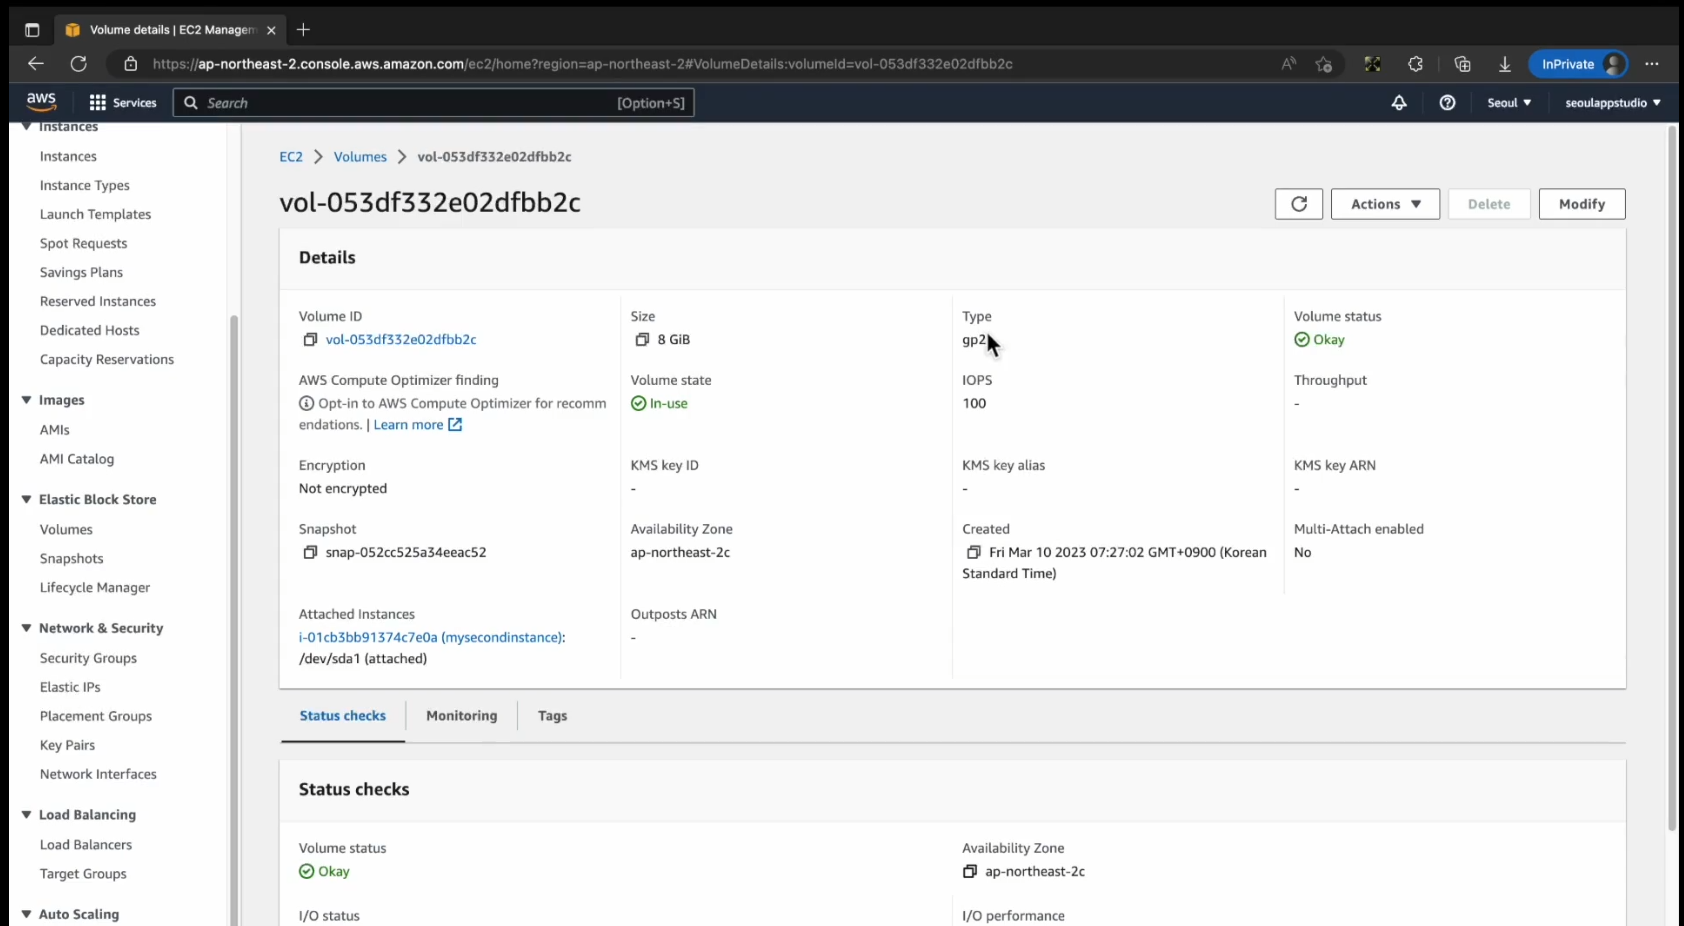1684x926 pixels.
Task: Collapse the Network & Security section
Action: 26,628
